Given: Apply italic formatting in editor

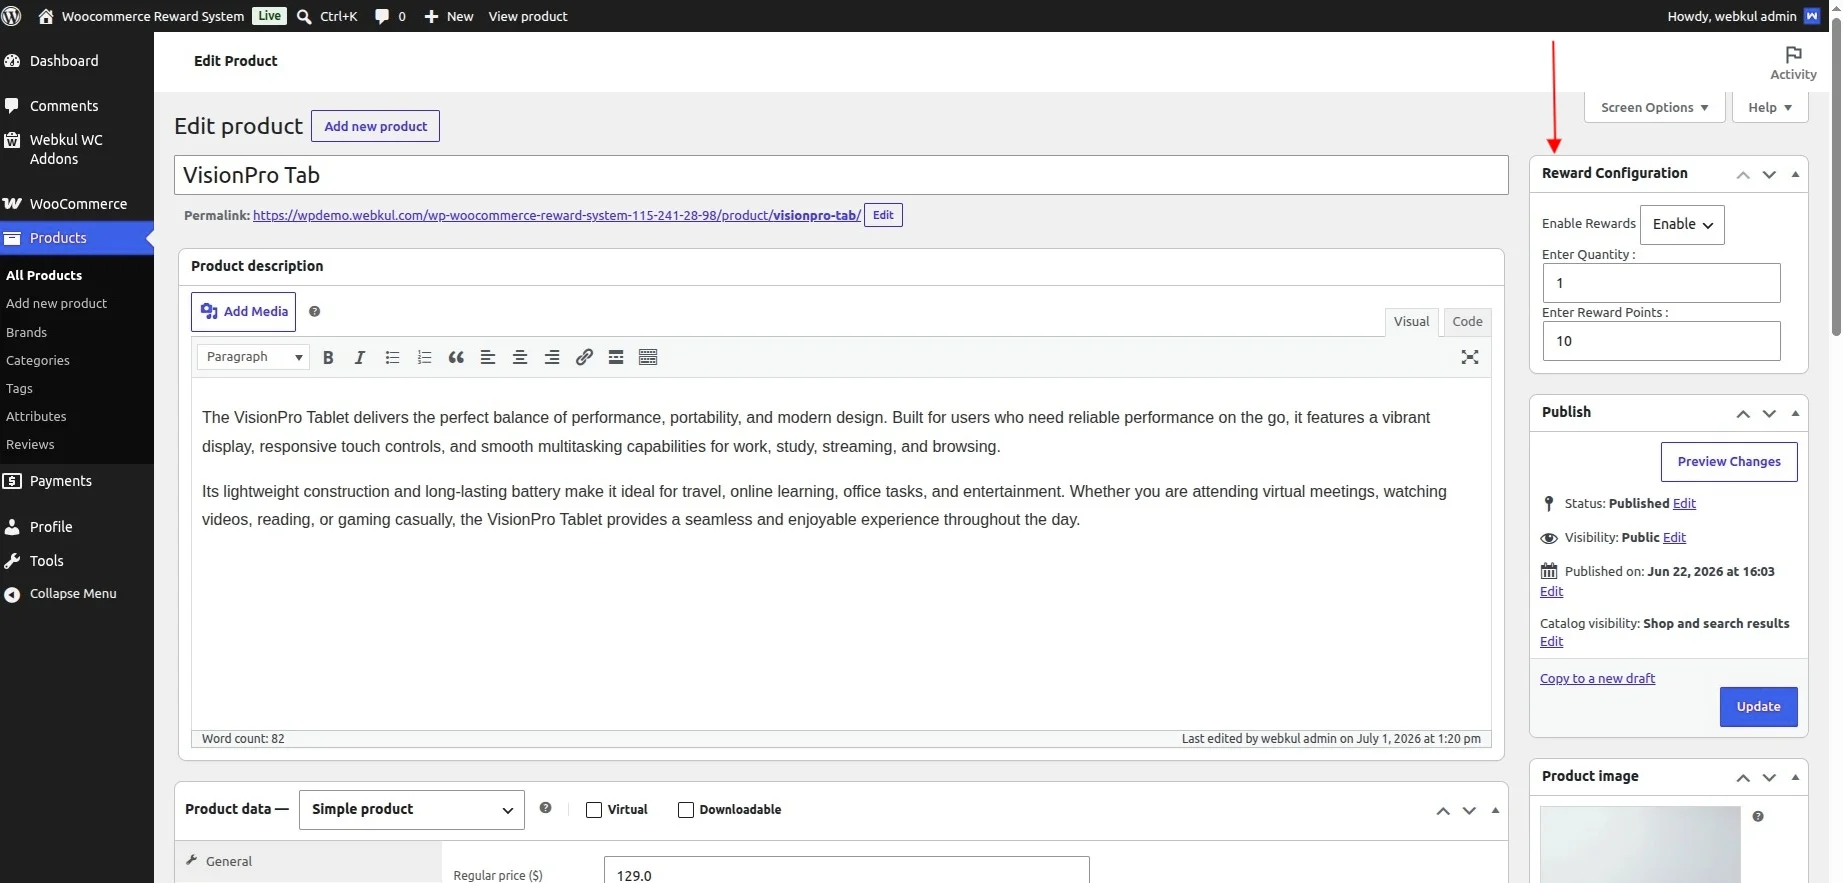Looking at the screenshot, I should tap(360, 357).
